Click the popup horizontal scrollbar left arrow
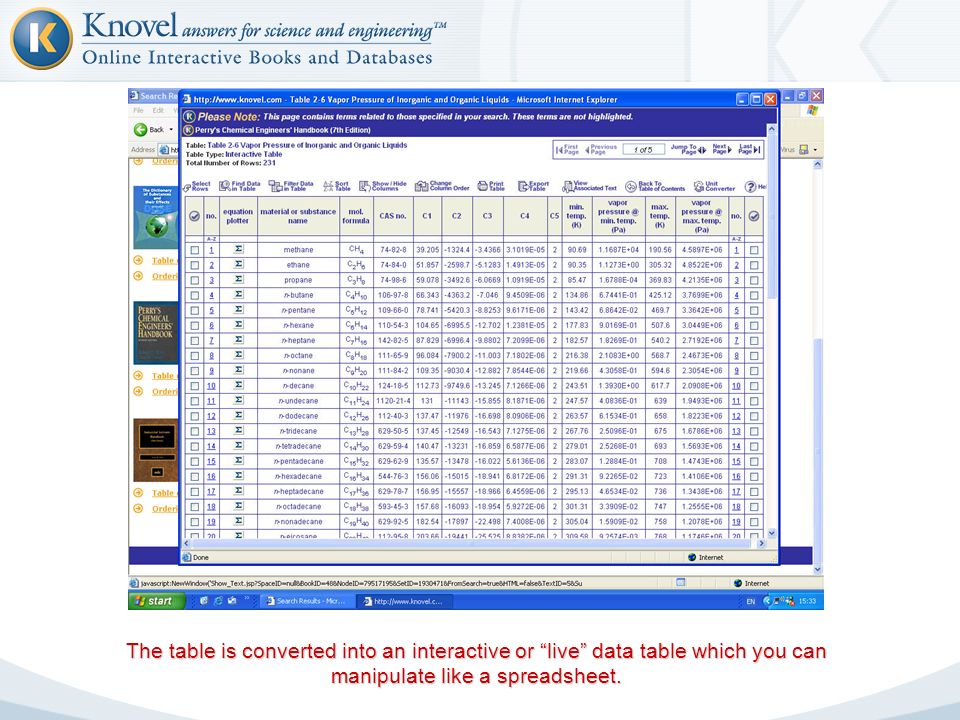Screen dimensions: 960x720 pos(187,543)
